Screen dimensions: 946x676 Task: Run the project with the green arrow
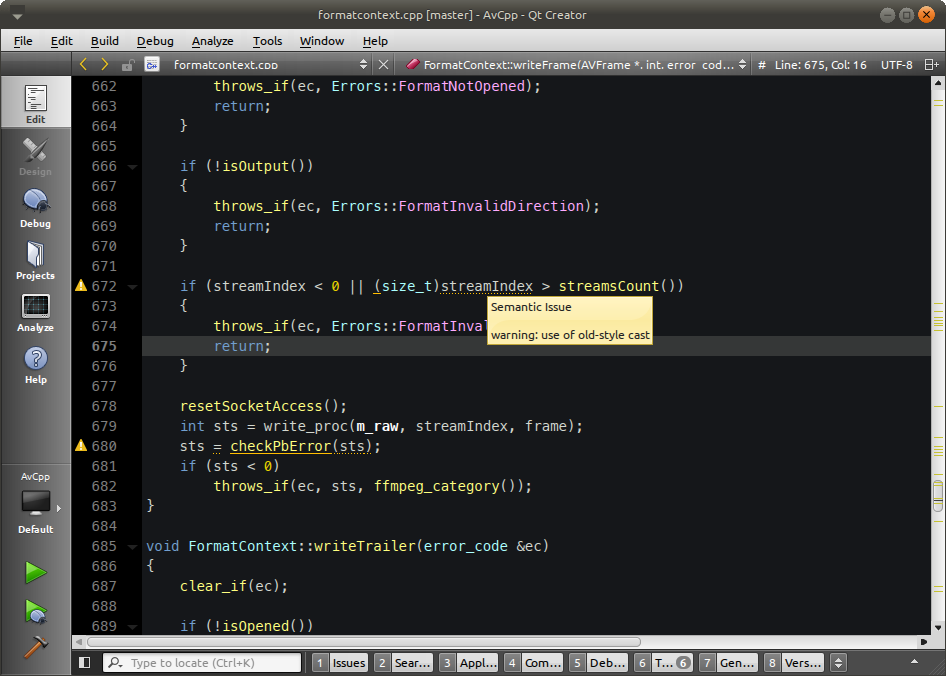[36, 572]
